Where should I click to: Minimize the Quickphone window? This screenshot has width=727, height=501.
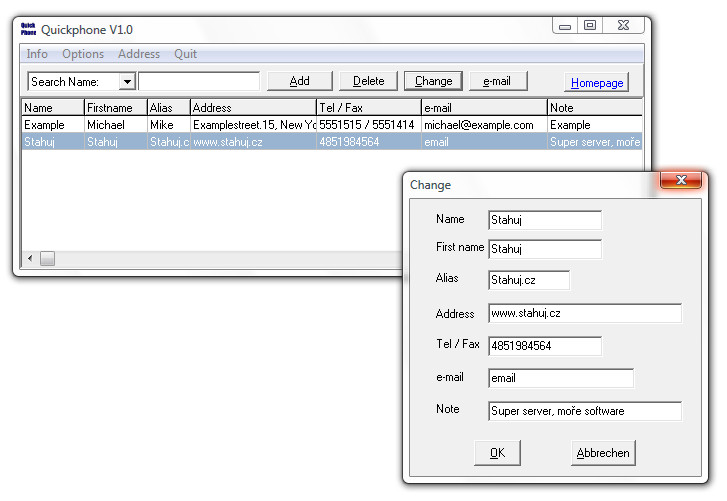pyautogui.click(x=565, y=26)
